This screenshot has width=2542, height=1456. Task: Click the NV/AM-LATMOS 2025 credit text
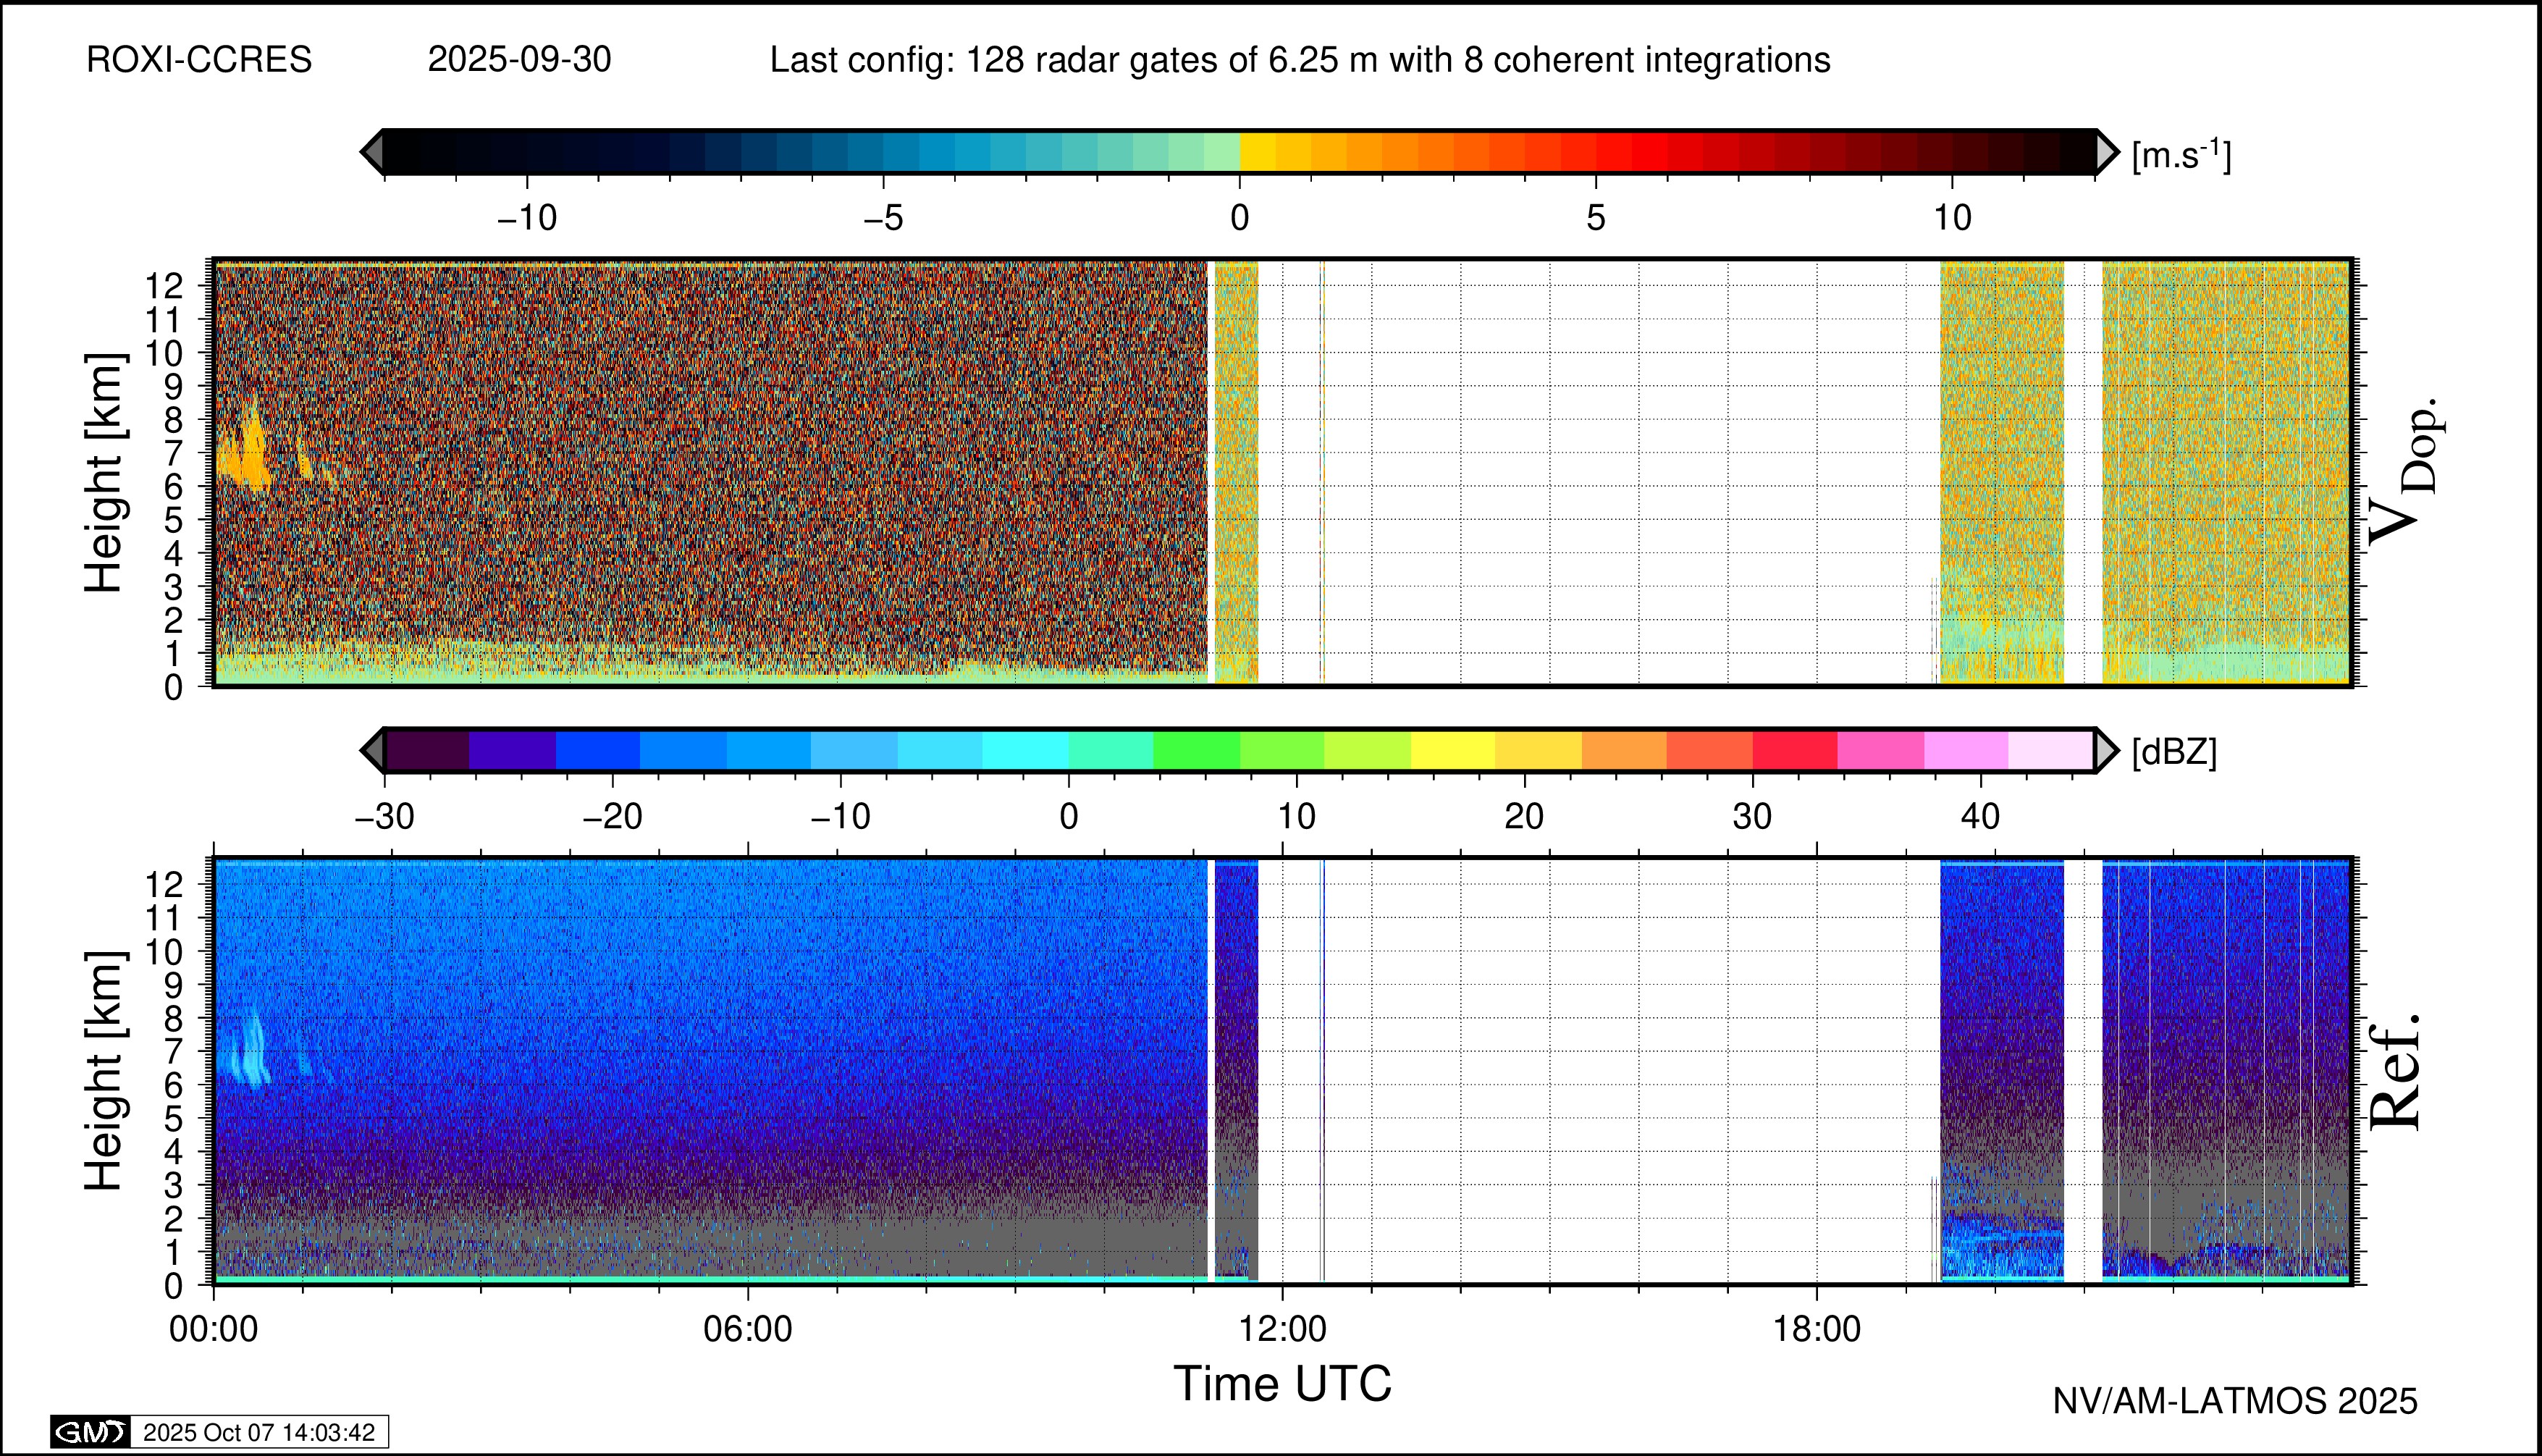tap(2235, 1401)
